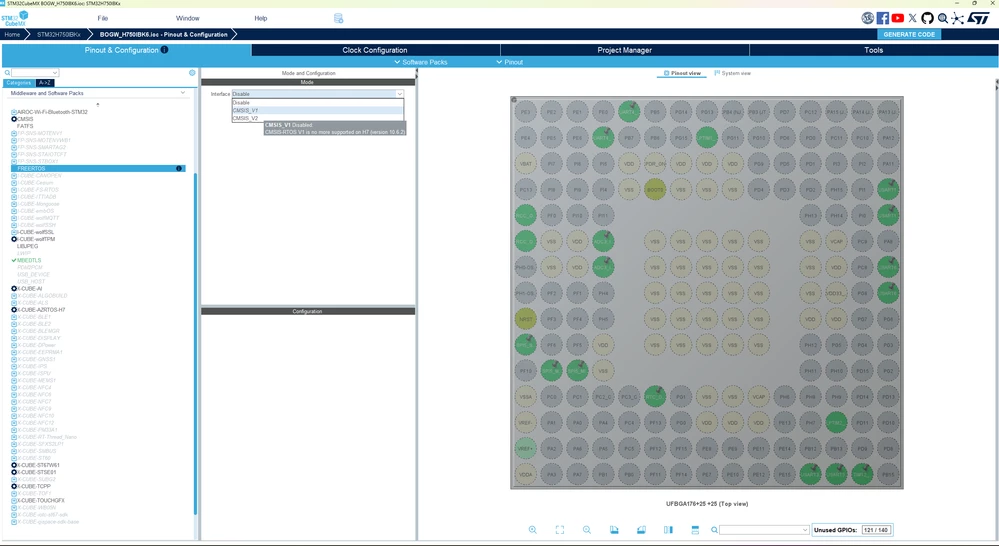999x546 pixels.
Task: Click the gear icon beside X-CUBE-AI
Action: tap(14, 289)
